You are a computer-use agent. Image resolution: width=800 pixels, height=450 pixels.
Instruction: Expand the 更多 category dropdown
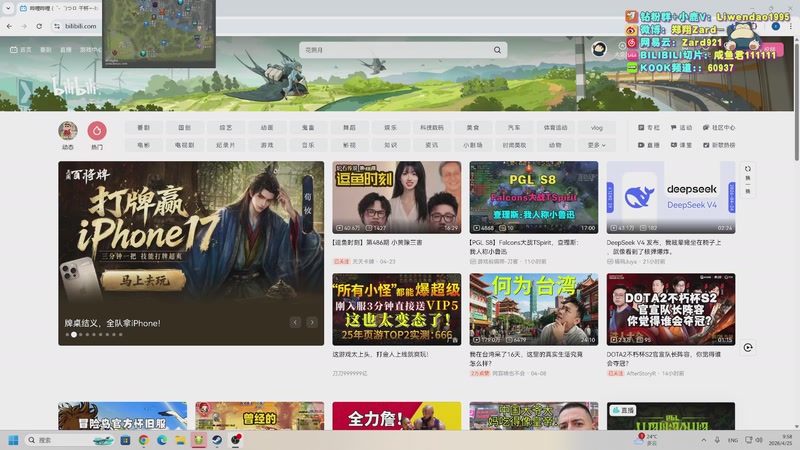[596, 145]
